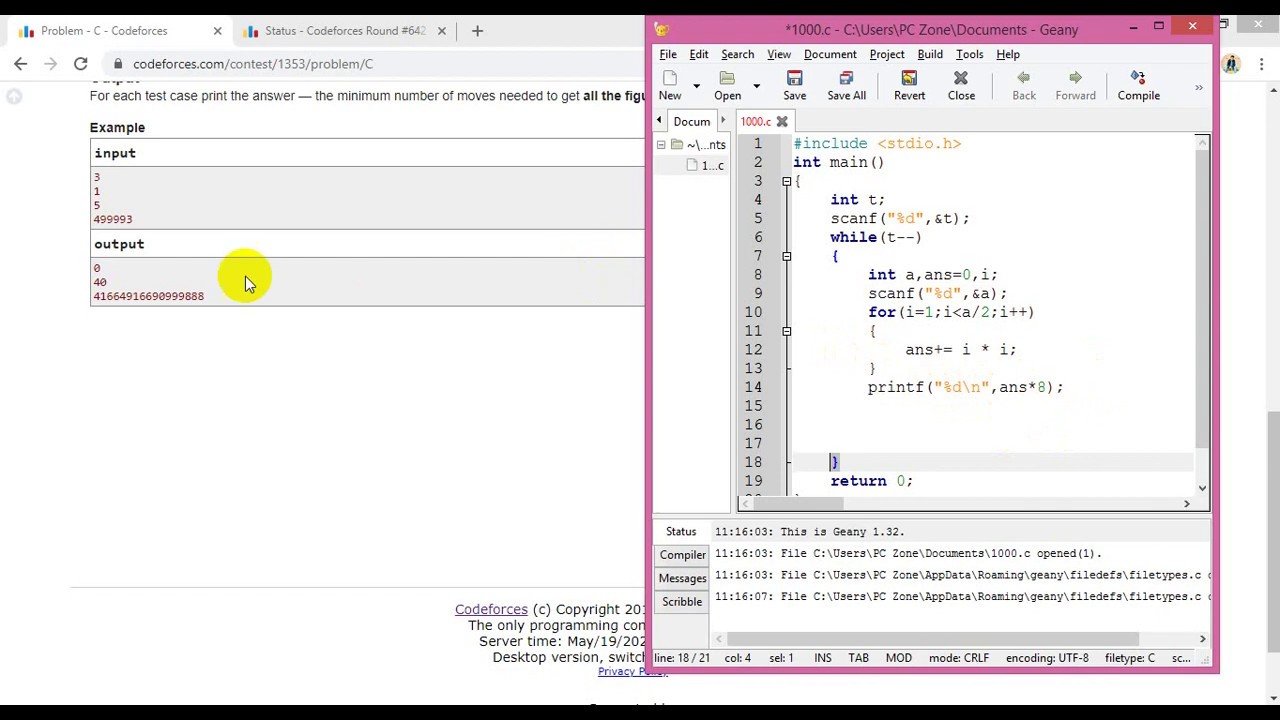Viewport: 1280px width, 720px height.
Task: Save the current file using Save icon
Action: pyautogui.click(x=794, y=85)
